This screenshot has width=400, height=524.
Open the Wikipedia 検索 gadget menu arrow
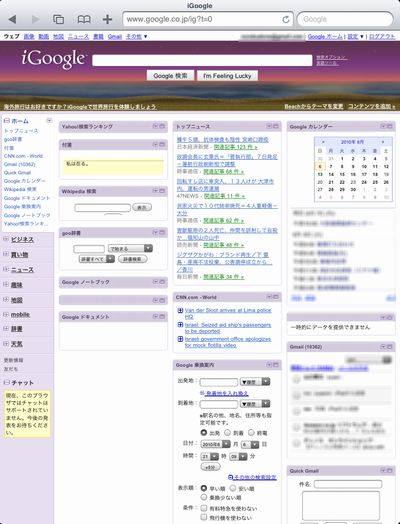click(x=155, y=191)
